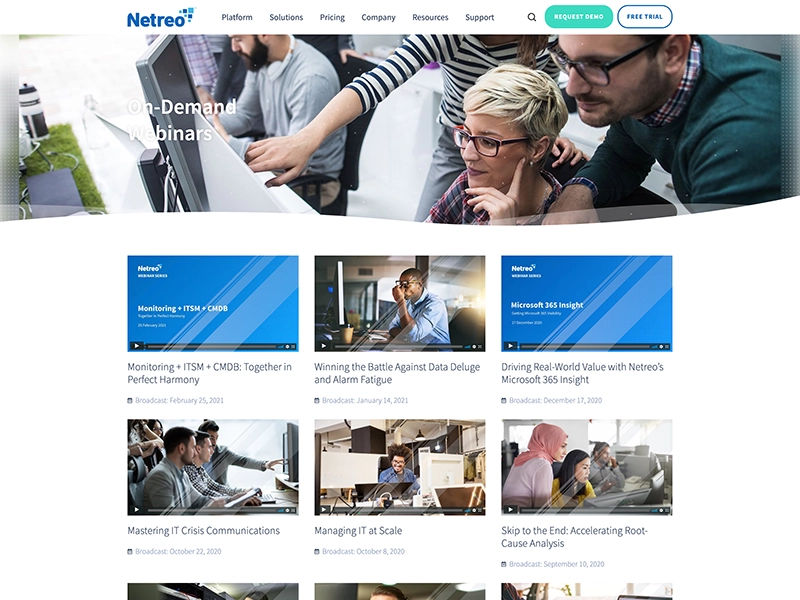Open the Solutions menu
Screen dimensions: 800x600
286,17
